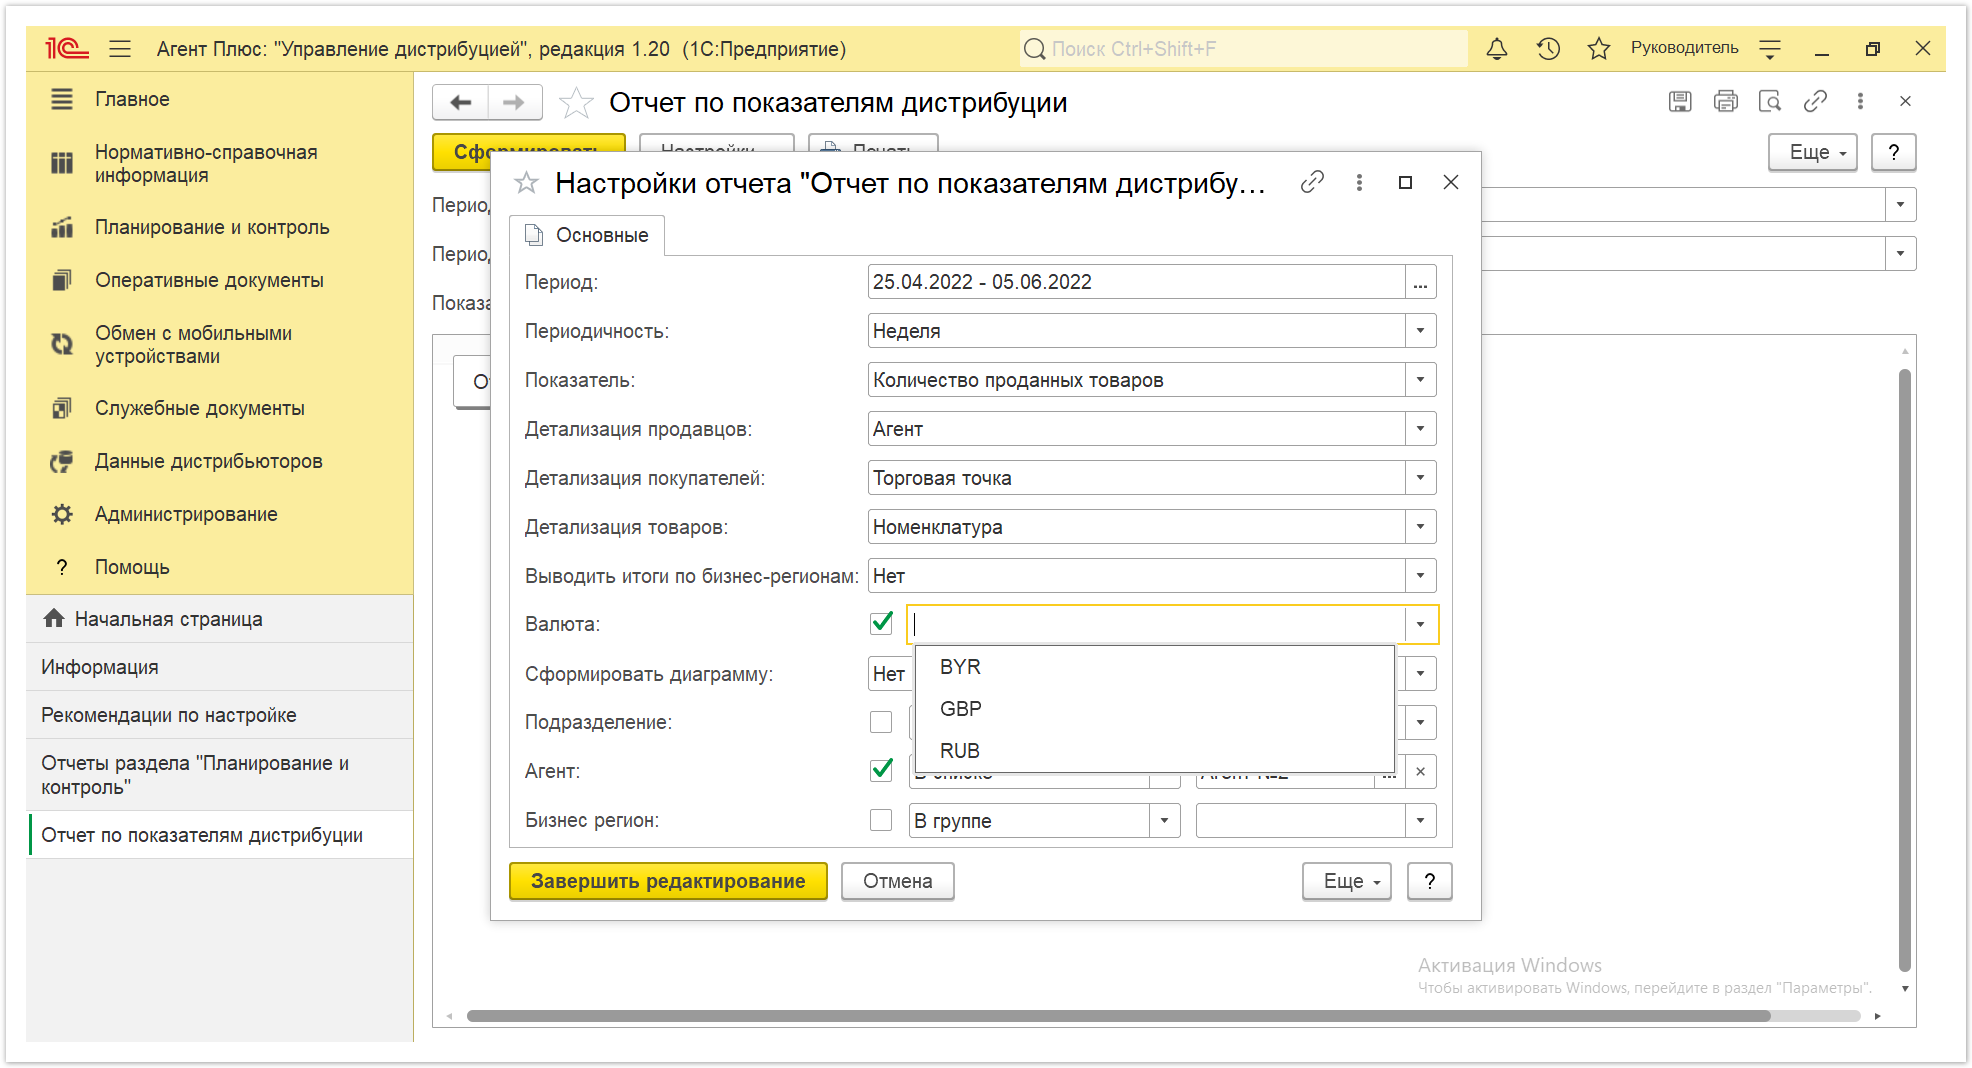Open Информация in navigation panel
Viewport: 1972px width, 1068px height.
220,667
